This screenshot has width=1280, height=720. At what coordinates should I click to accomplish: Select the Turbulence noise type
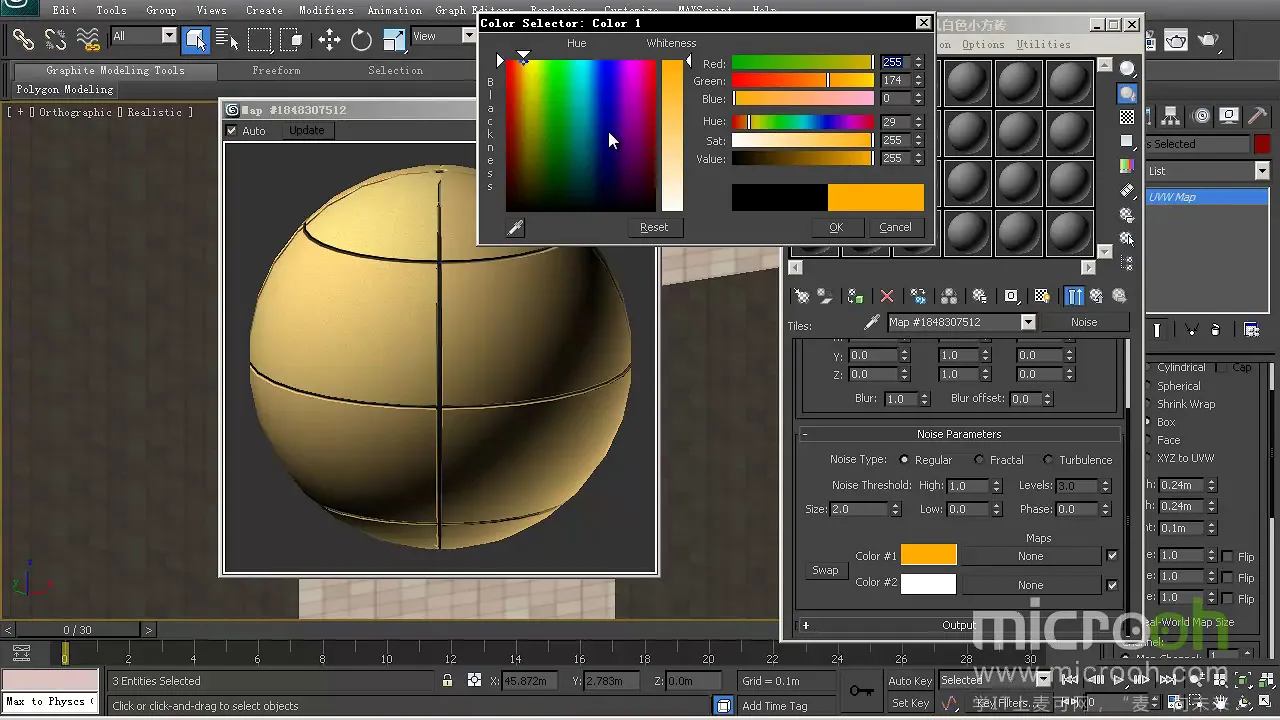(x=1048, y=460)
